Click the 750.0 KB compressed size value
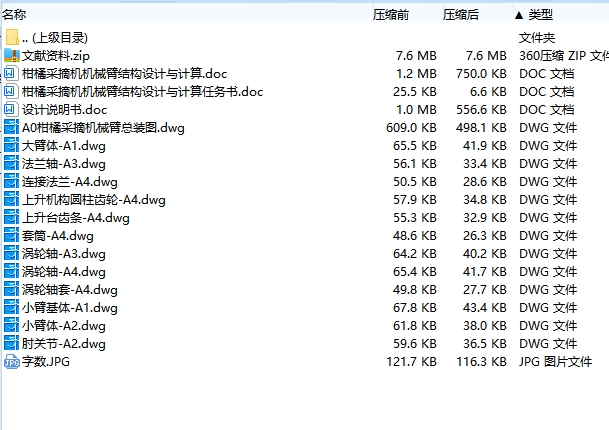609x430 pixels. pyautogui.click(x=481, y=73)
